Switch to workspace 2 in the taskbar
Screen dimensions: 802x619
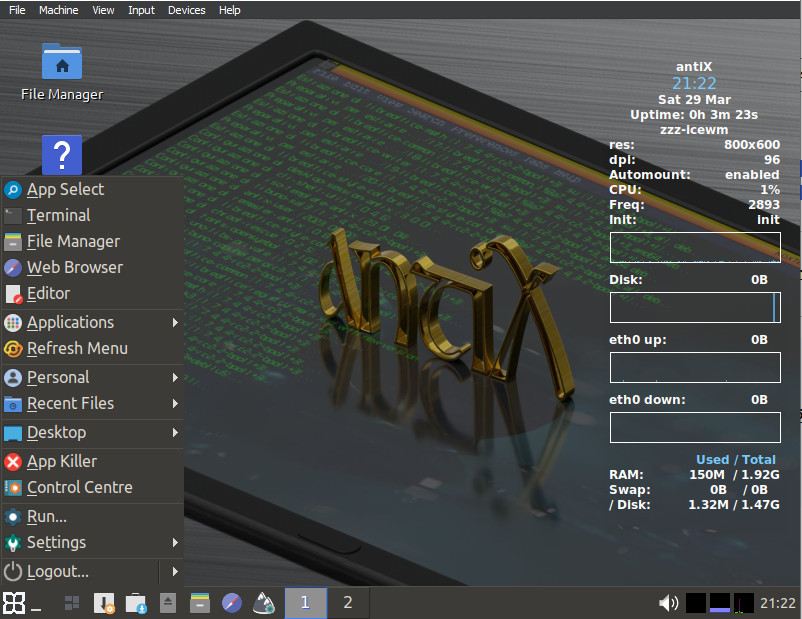point(347,603)
